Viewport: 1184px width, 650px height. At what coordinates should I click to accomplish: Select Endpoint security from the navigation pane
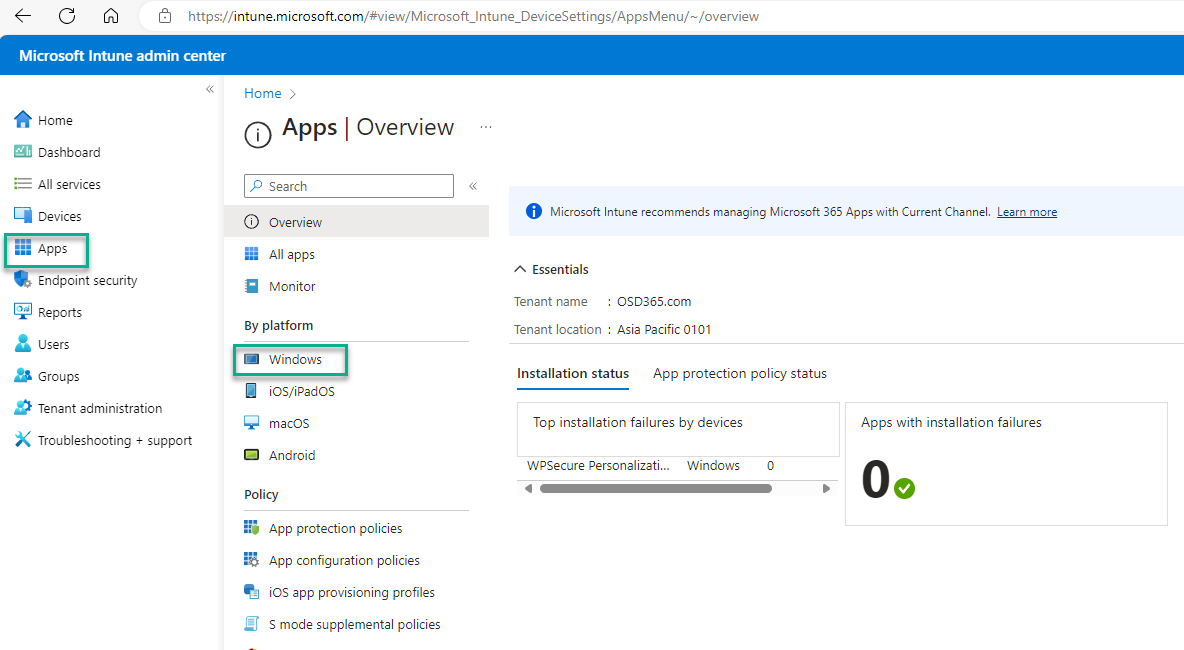tap(84, 280)
